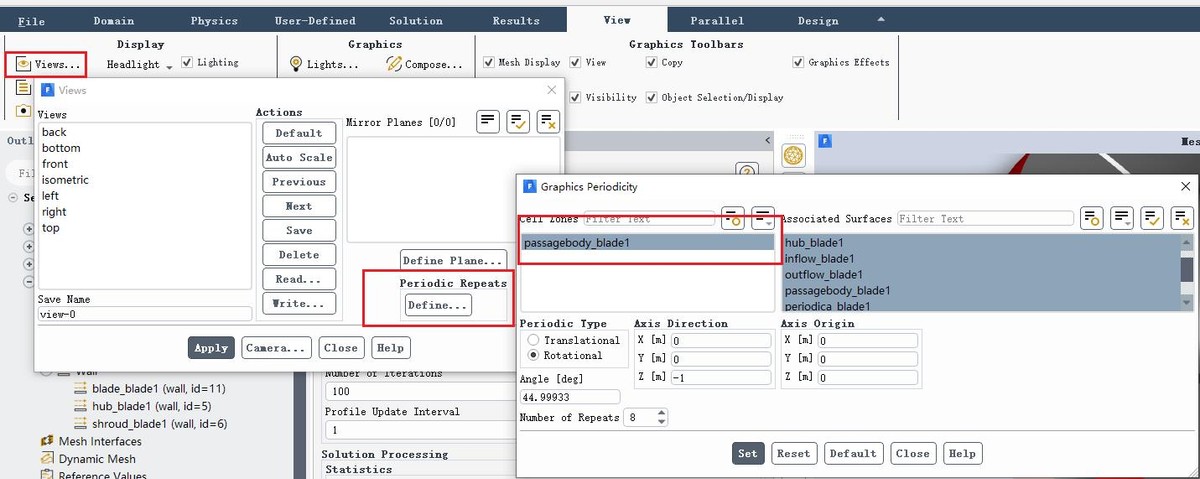The height and width of the screenshot is (479, 1200).
Task: Click the Write button in Views dialog
Action: (x=299, y=303)
